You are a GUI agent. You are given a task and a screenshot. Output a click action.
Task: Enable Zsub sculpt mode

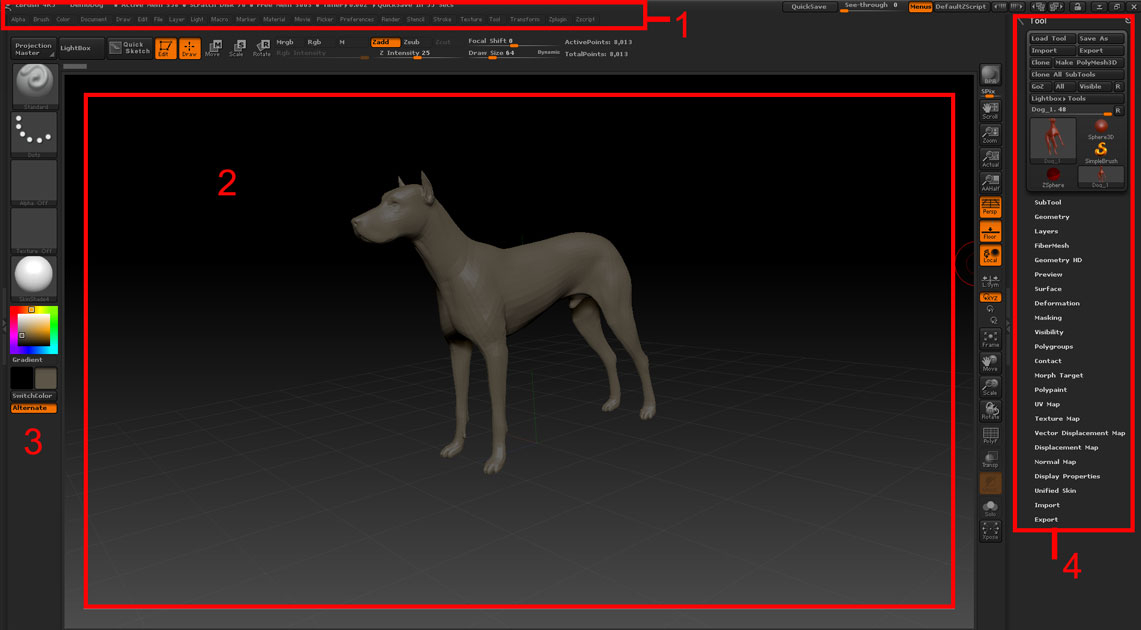[411, 42]
